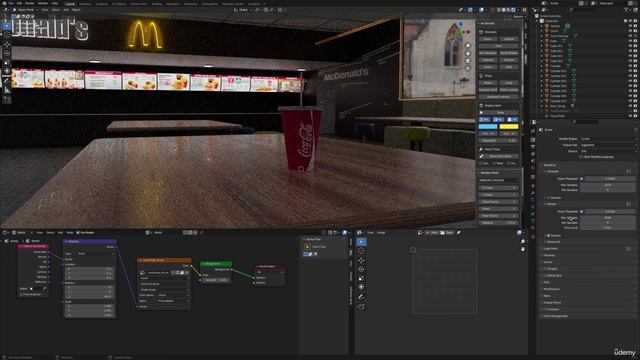Screen dimensions: 640x360
Task: Collapse the Sampling panel
Action: tap(549, 165)
